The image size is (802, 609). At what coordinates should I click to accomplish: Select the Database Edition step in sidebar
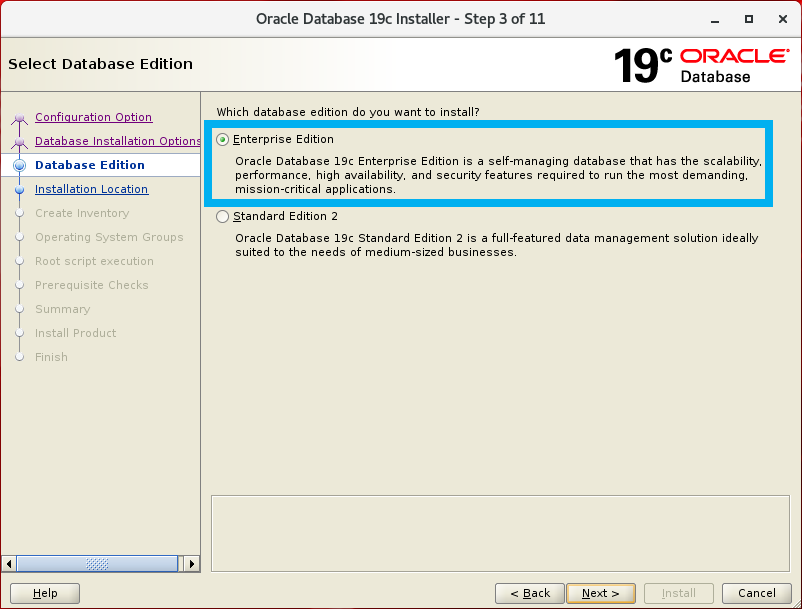tap(90, 165)
